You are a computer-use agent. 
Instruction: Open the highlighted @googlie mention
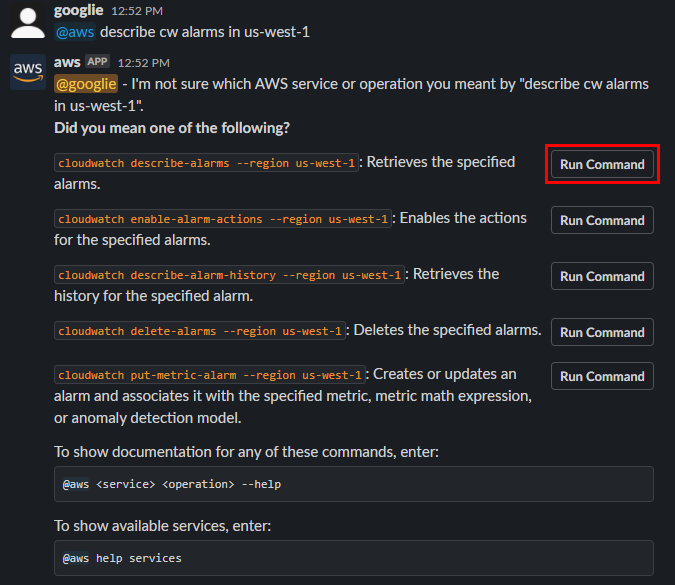86,84
